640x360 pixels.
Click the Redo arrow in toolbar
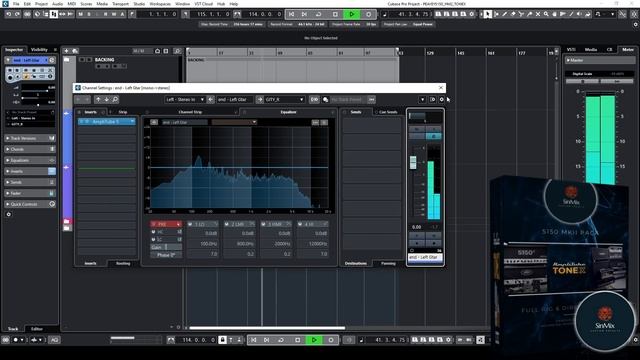coord(17,14)
